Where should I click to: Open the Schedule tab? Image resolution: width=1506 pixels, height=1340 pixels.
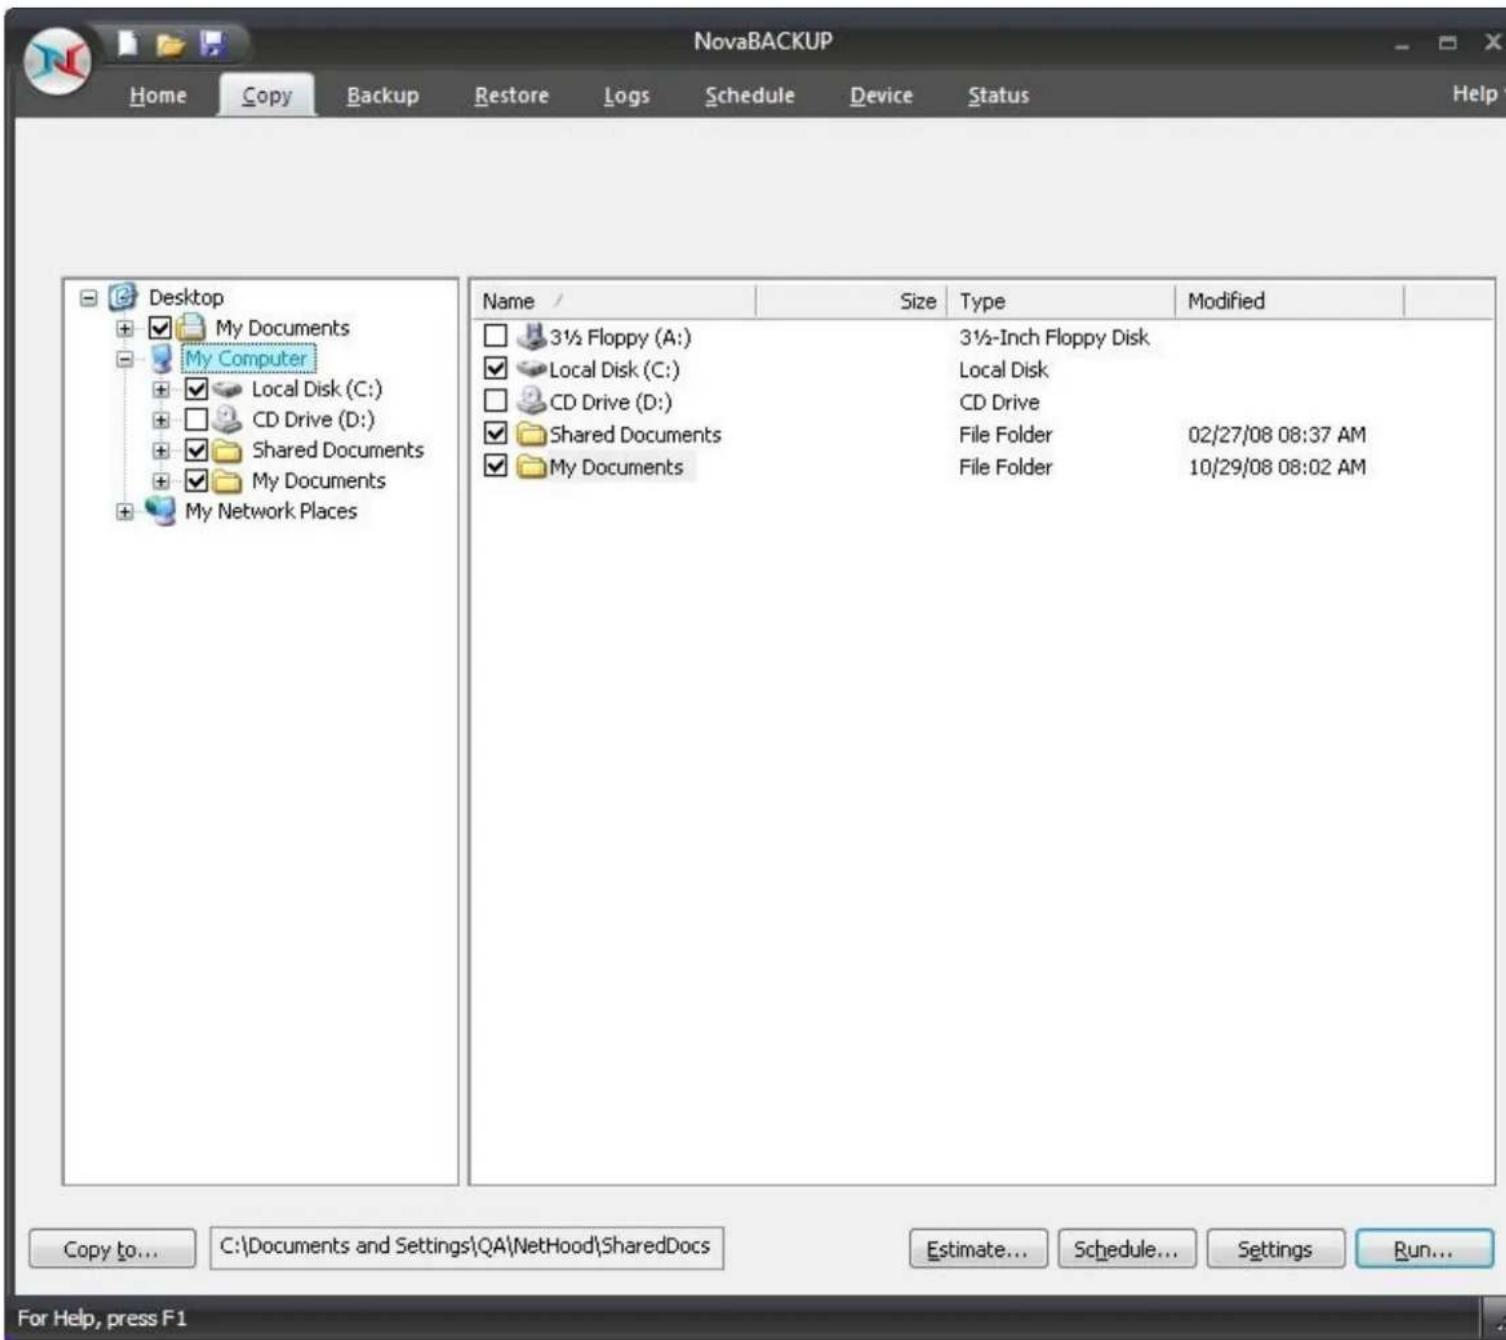point(750,95)
